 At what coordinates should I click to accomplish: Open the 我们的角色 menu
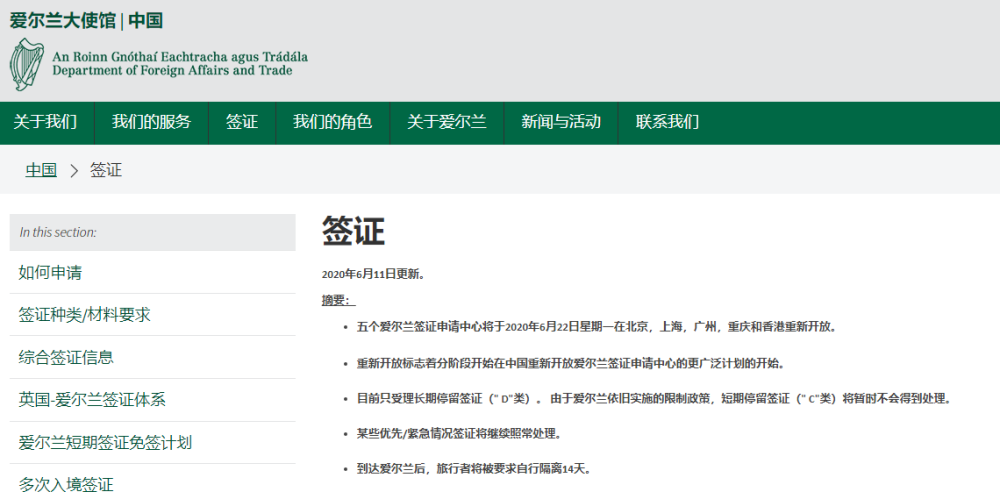click(332, 122)
